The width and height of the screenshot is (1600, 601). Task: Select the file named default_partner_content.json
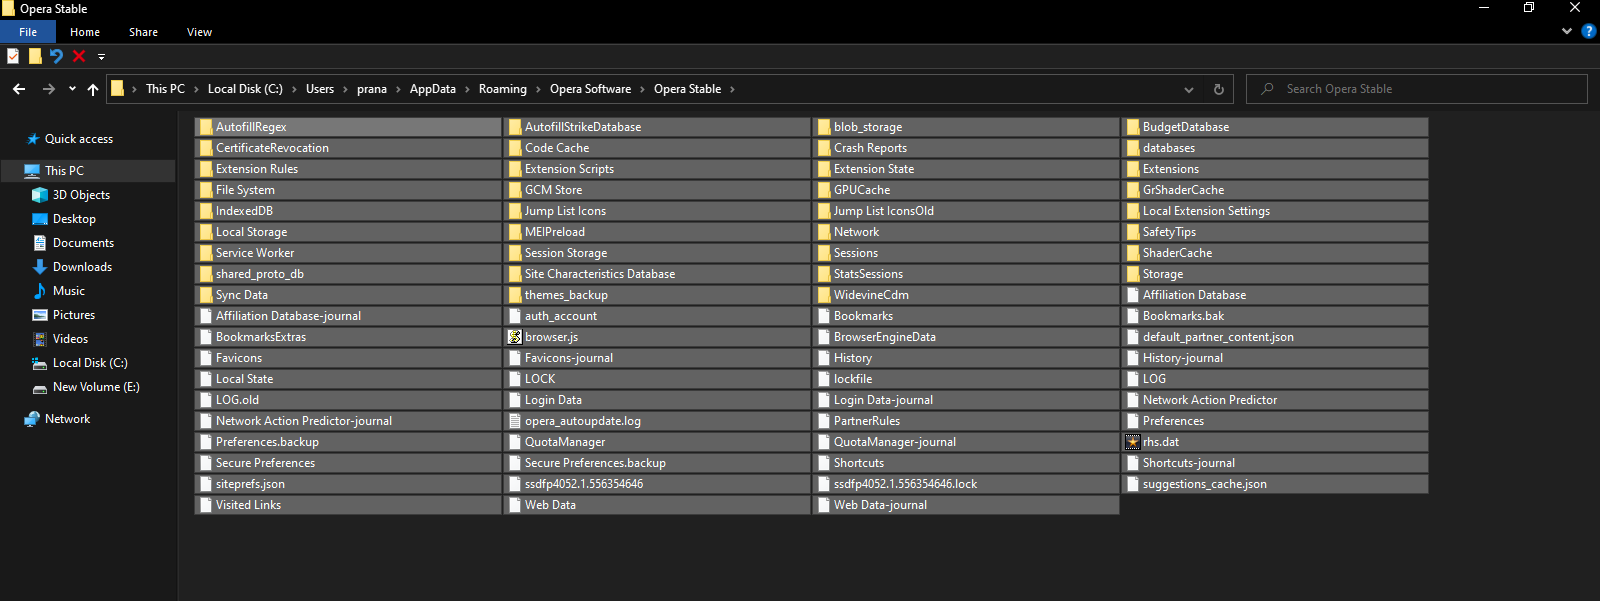[1275, 337]
